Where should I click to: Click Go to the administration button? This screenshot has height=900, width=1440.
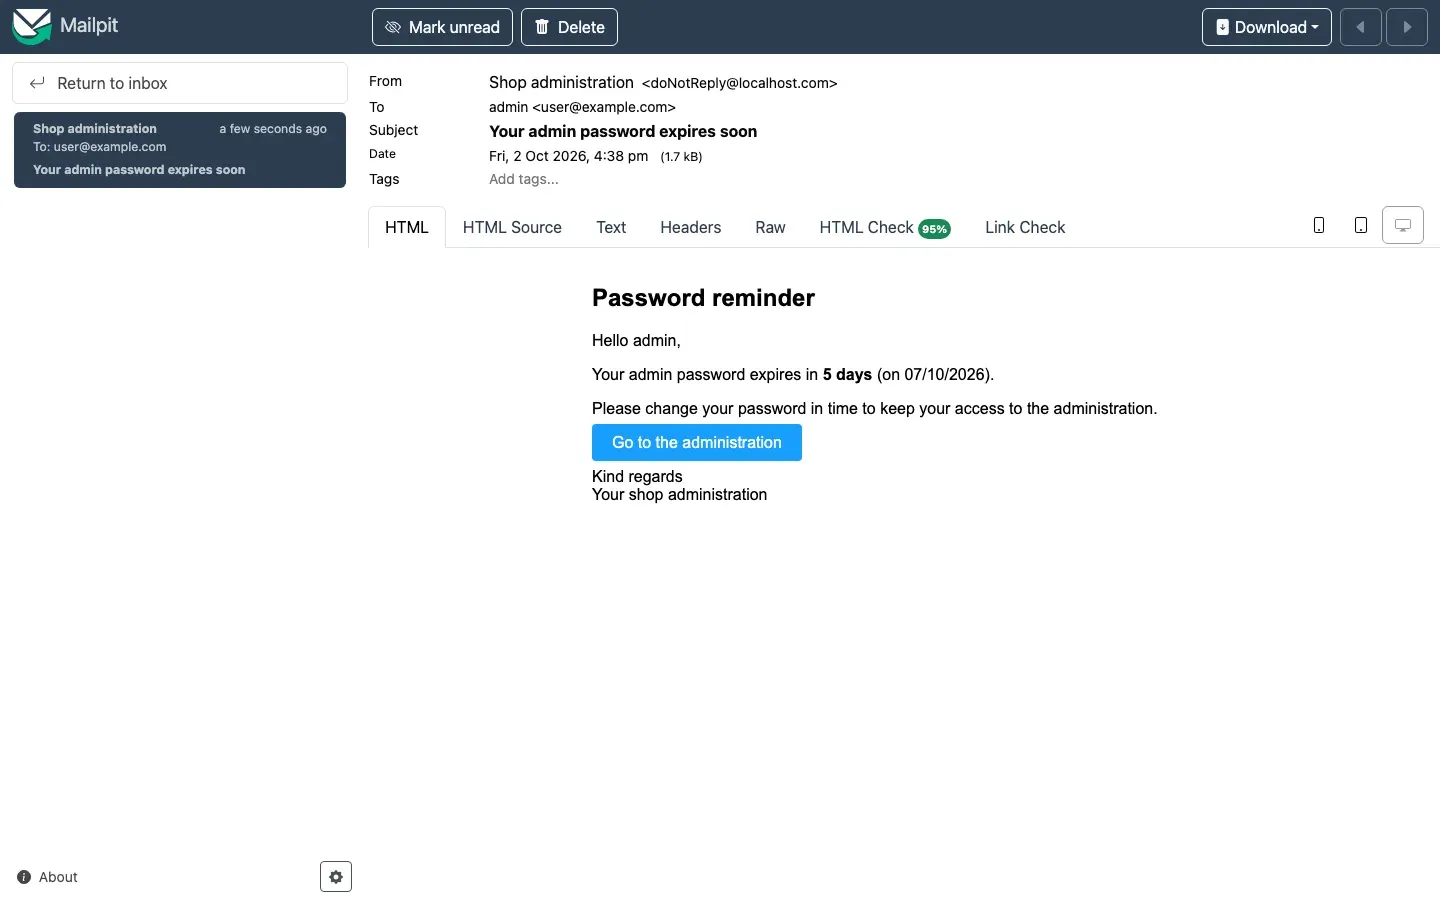(x=697, y=442)
